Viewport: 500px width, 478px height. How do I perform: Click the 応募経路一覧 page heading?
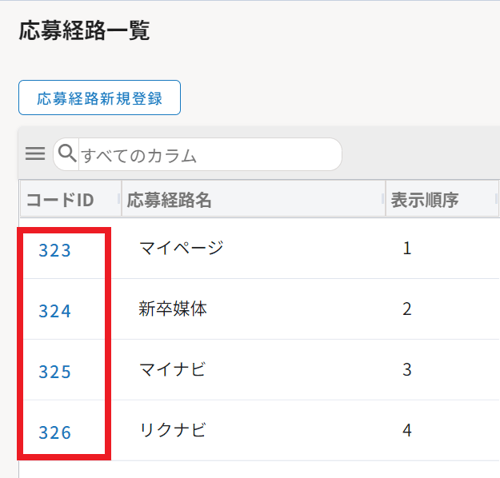(84, 31)
